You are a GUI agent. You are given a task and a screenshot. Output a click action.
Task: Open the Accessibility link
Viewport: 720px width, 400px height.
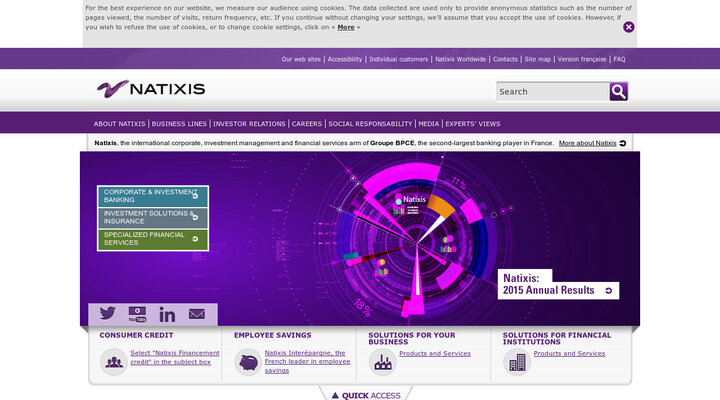tap(345, 59)
